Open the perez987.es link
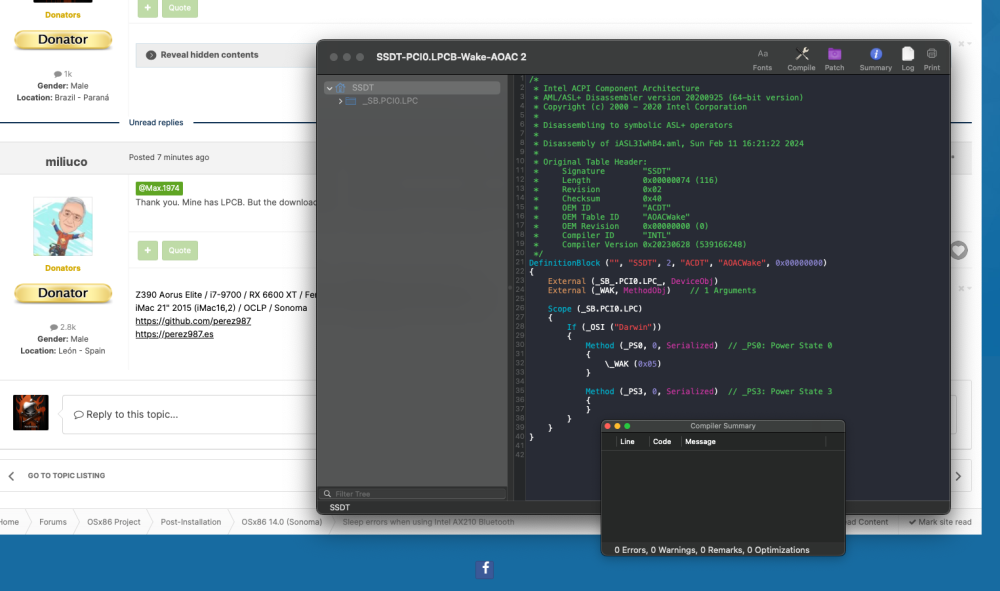The height and width of the screenshot is (591, 1000). [174, 334]
